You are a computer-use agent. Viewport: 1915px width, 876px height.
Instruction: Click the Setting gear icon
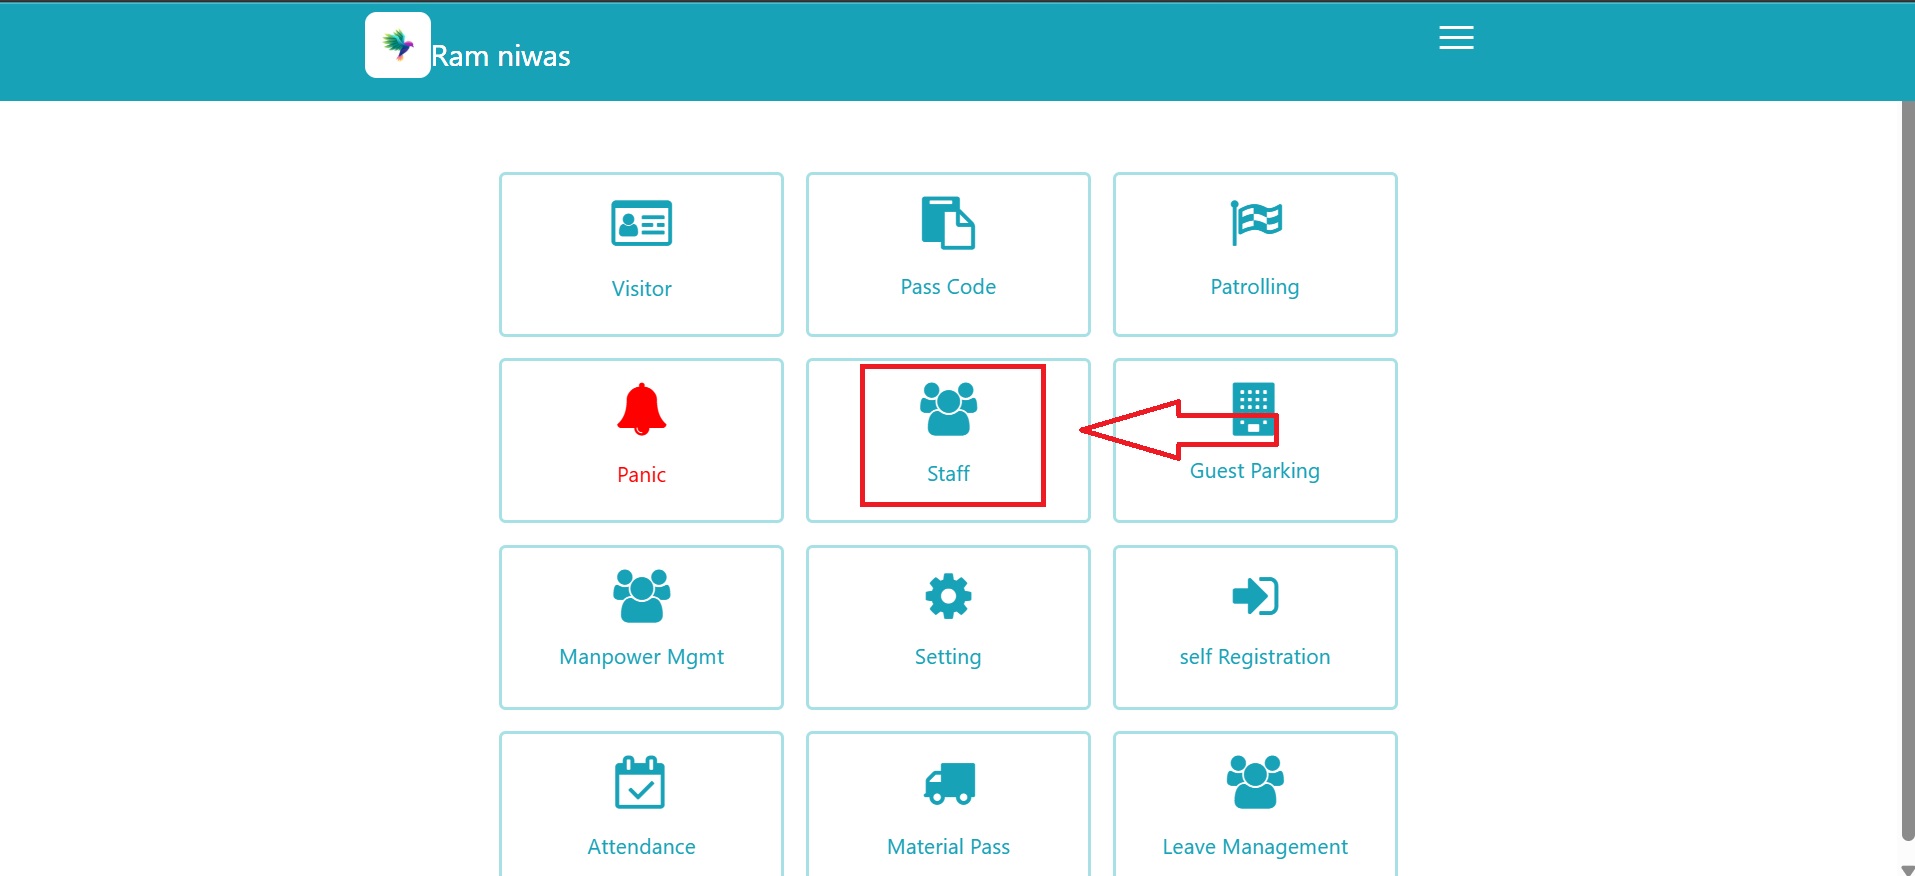(948, 596)
